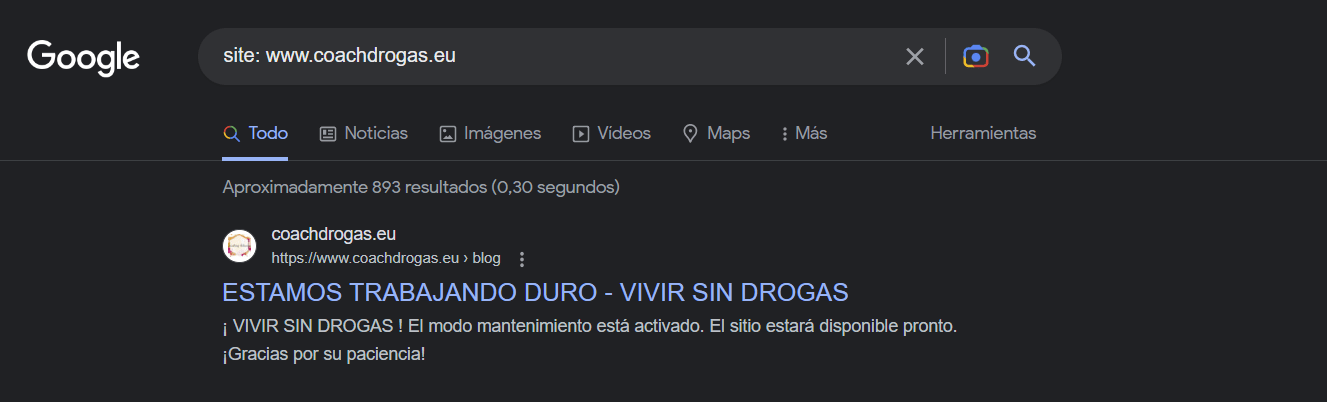Select the Todo tab
Screen dimensions: 1327x402
(255, 133)
